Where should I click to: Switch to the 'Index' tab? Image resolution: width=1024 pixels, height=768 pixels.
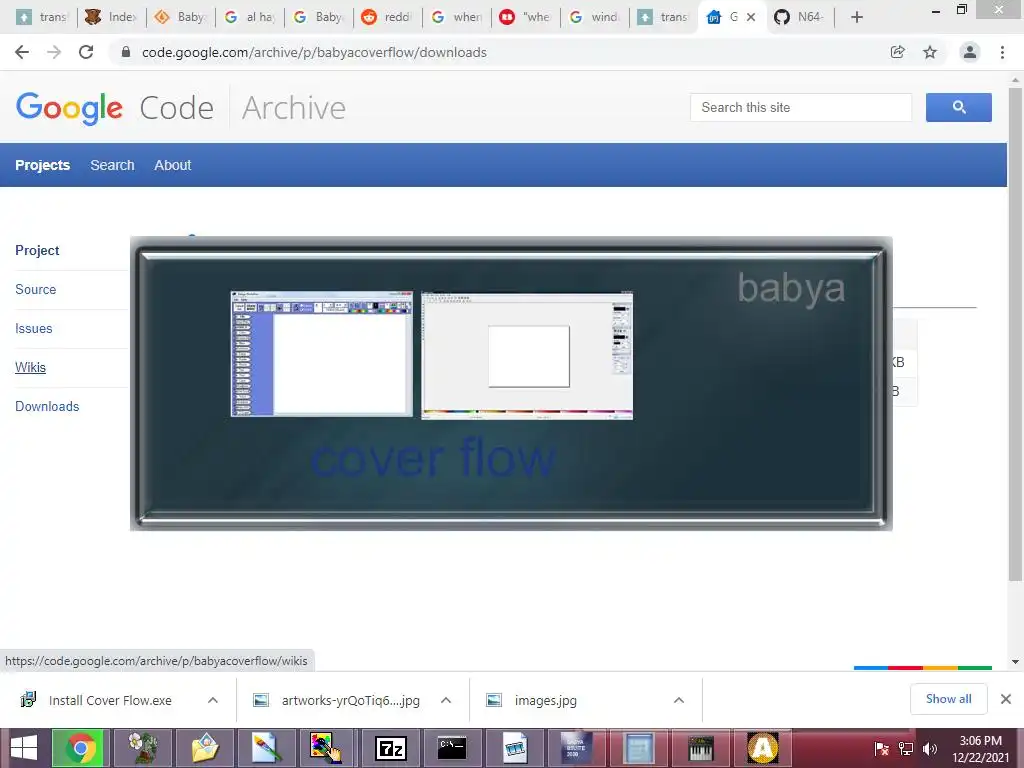[x=111, y=17]
